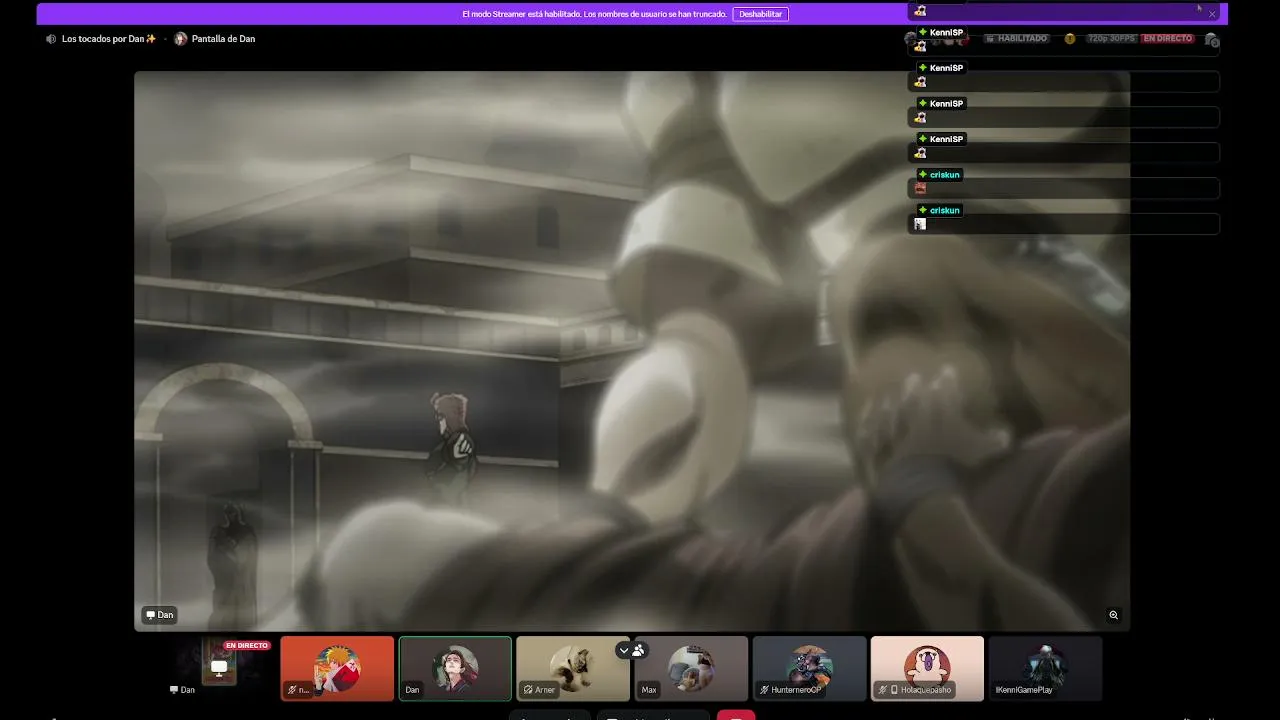Open the 720p 30FPS stream quality indicator
The height and width of the screenshot is (720, 1280).
[1112, 39]
